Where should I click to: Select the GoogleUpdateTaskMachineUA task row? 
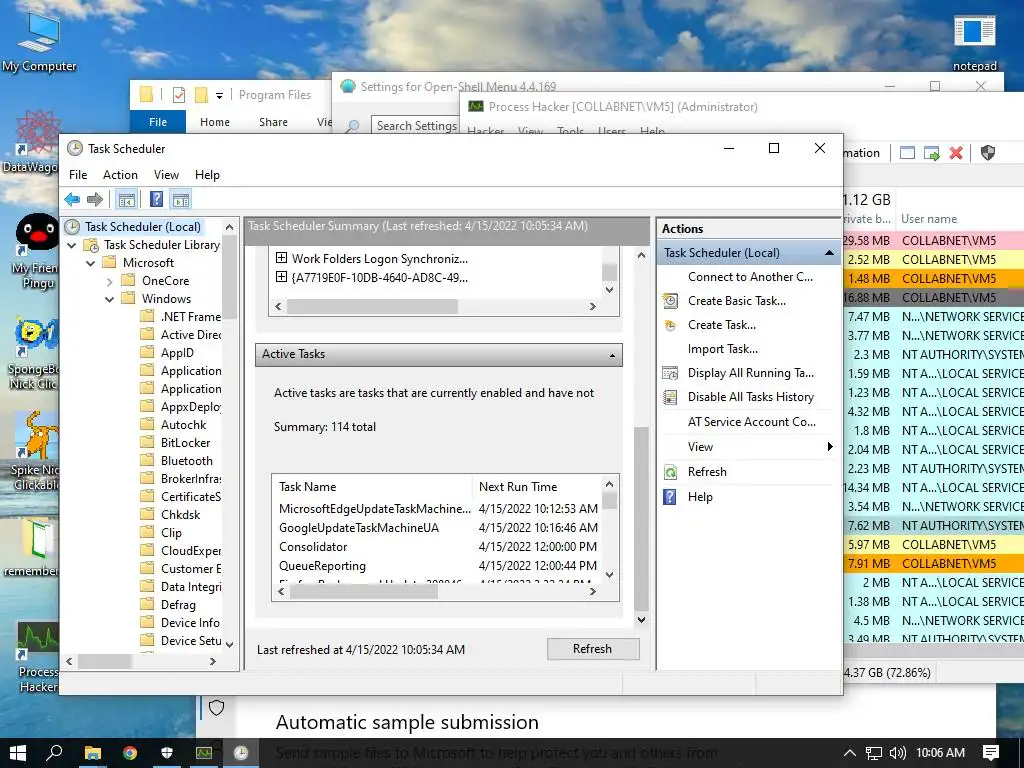438,528
